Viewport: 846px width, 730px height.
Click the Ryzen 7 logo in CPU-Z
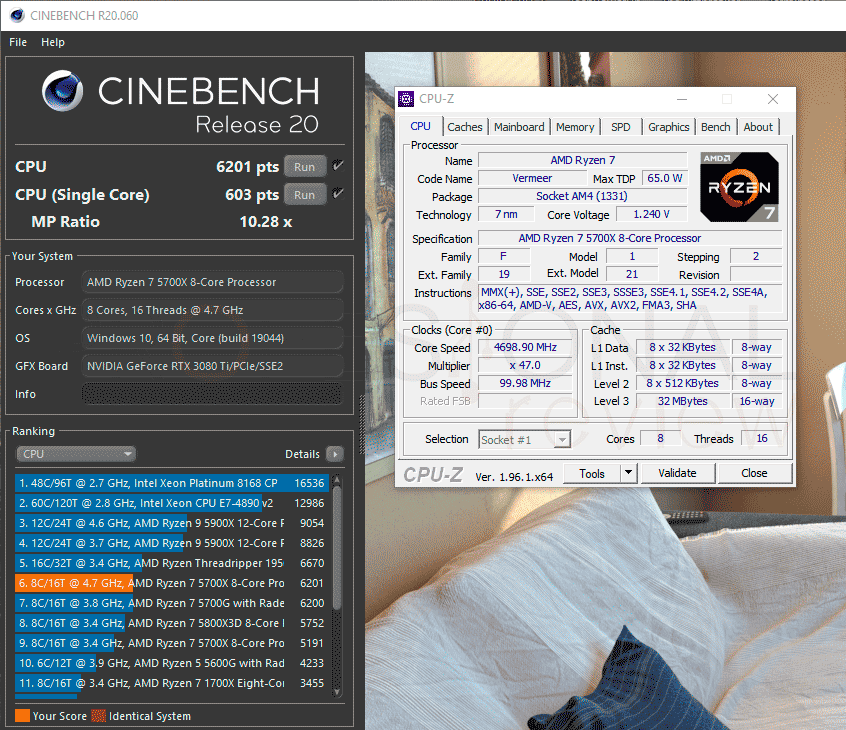[739, 187]
